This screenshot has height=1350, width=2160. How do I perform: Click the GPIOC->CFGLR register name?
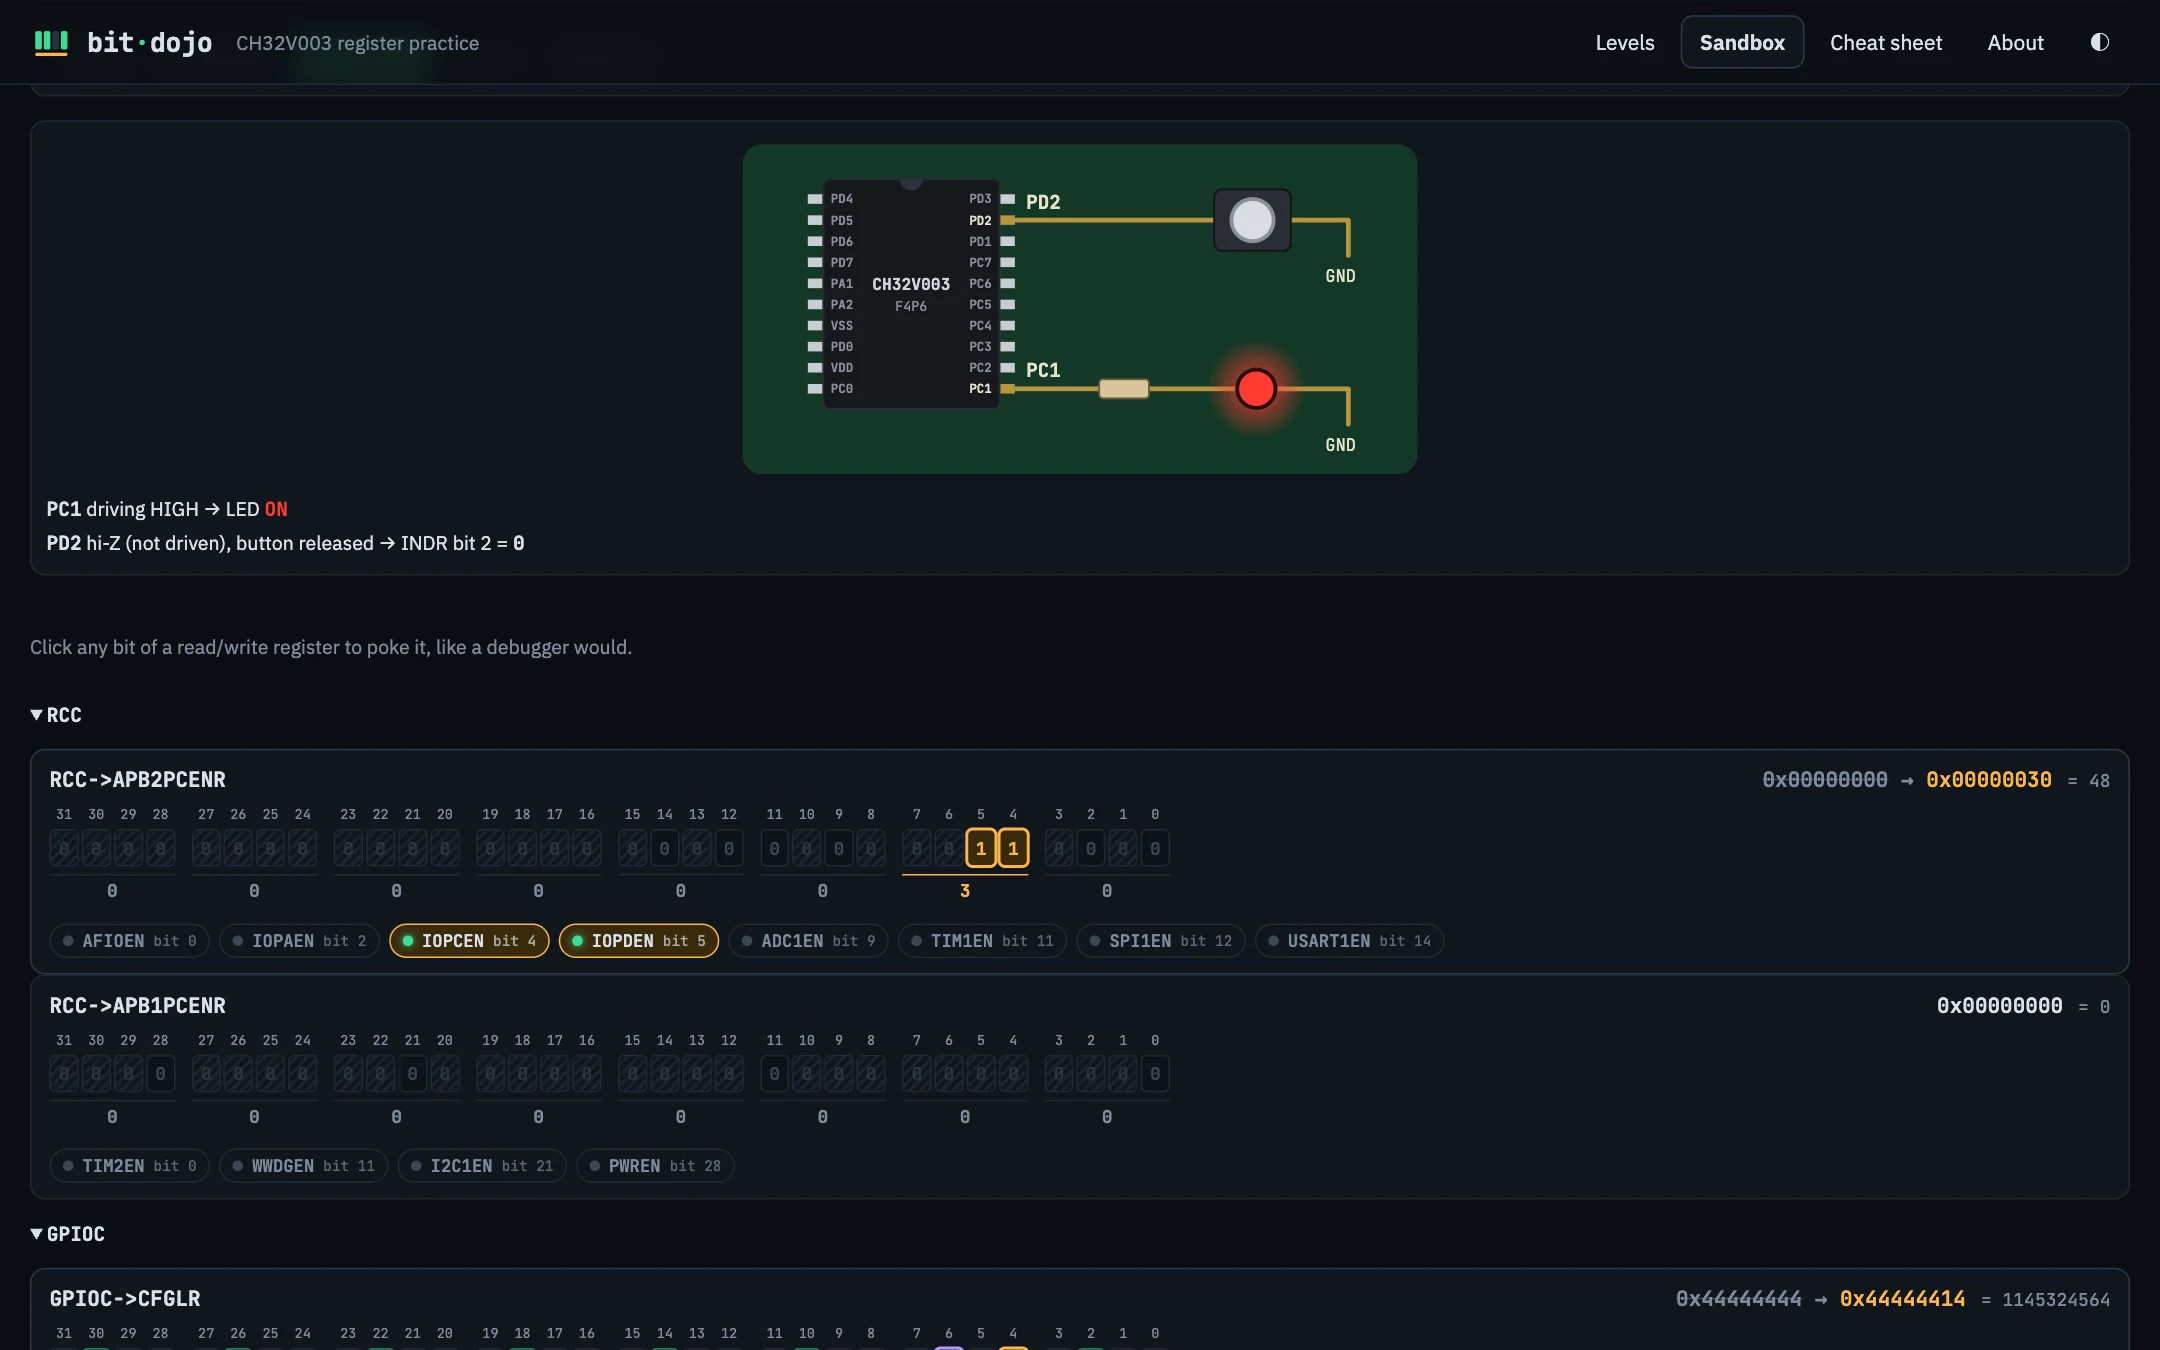tap(125, 1299)
